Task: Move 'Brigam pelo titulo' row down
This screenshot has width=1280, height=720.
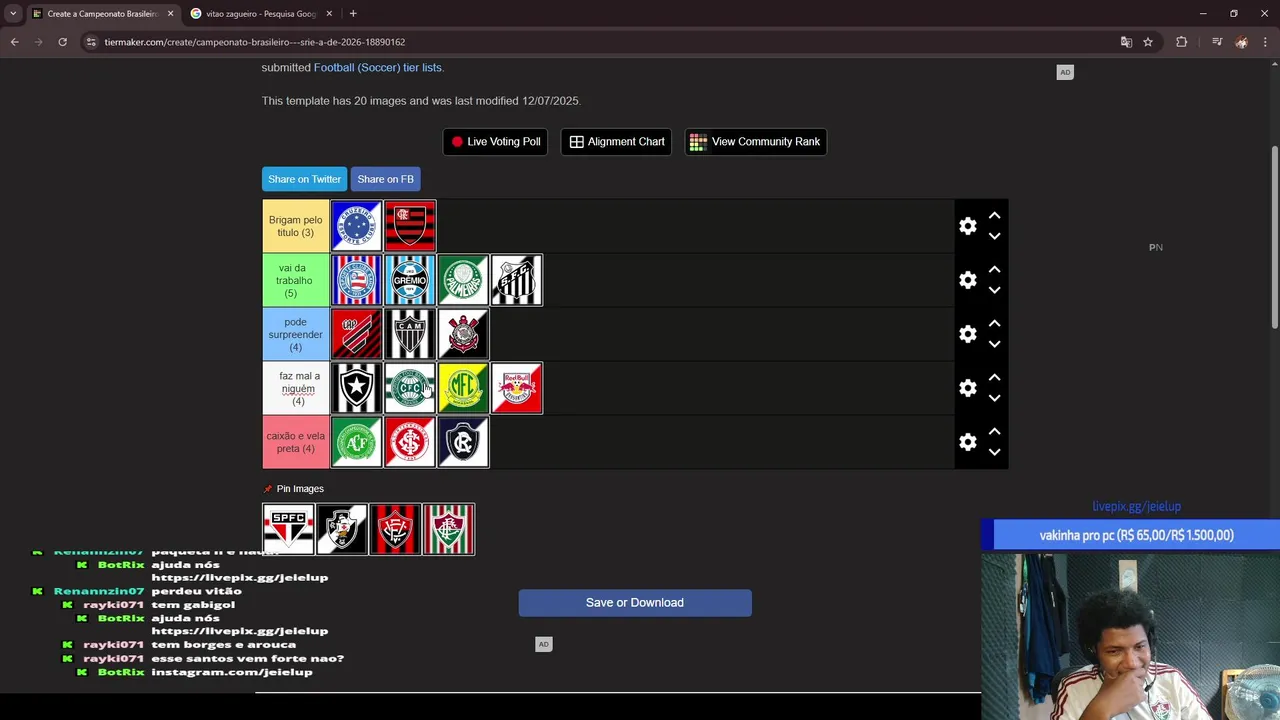Action: click(995, 236)
